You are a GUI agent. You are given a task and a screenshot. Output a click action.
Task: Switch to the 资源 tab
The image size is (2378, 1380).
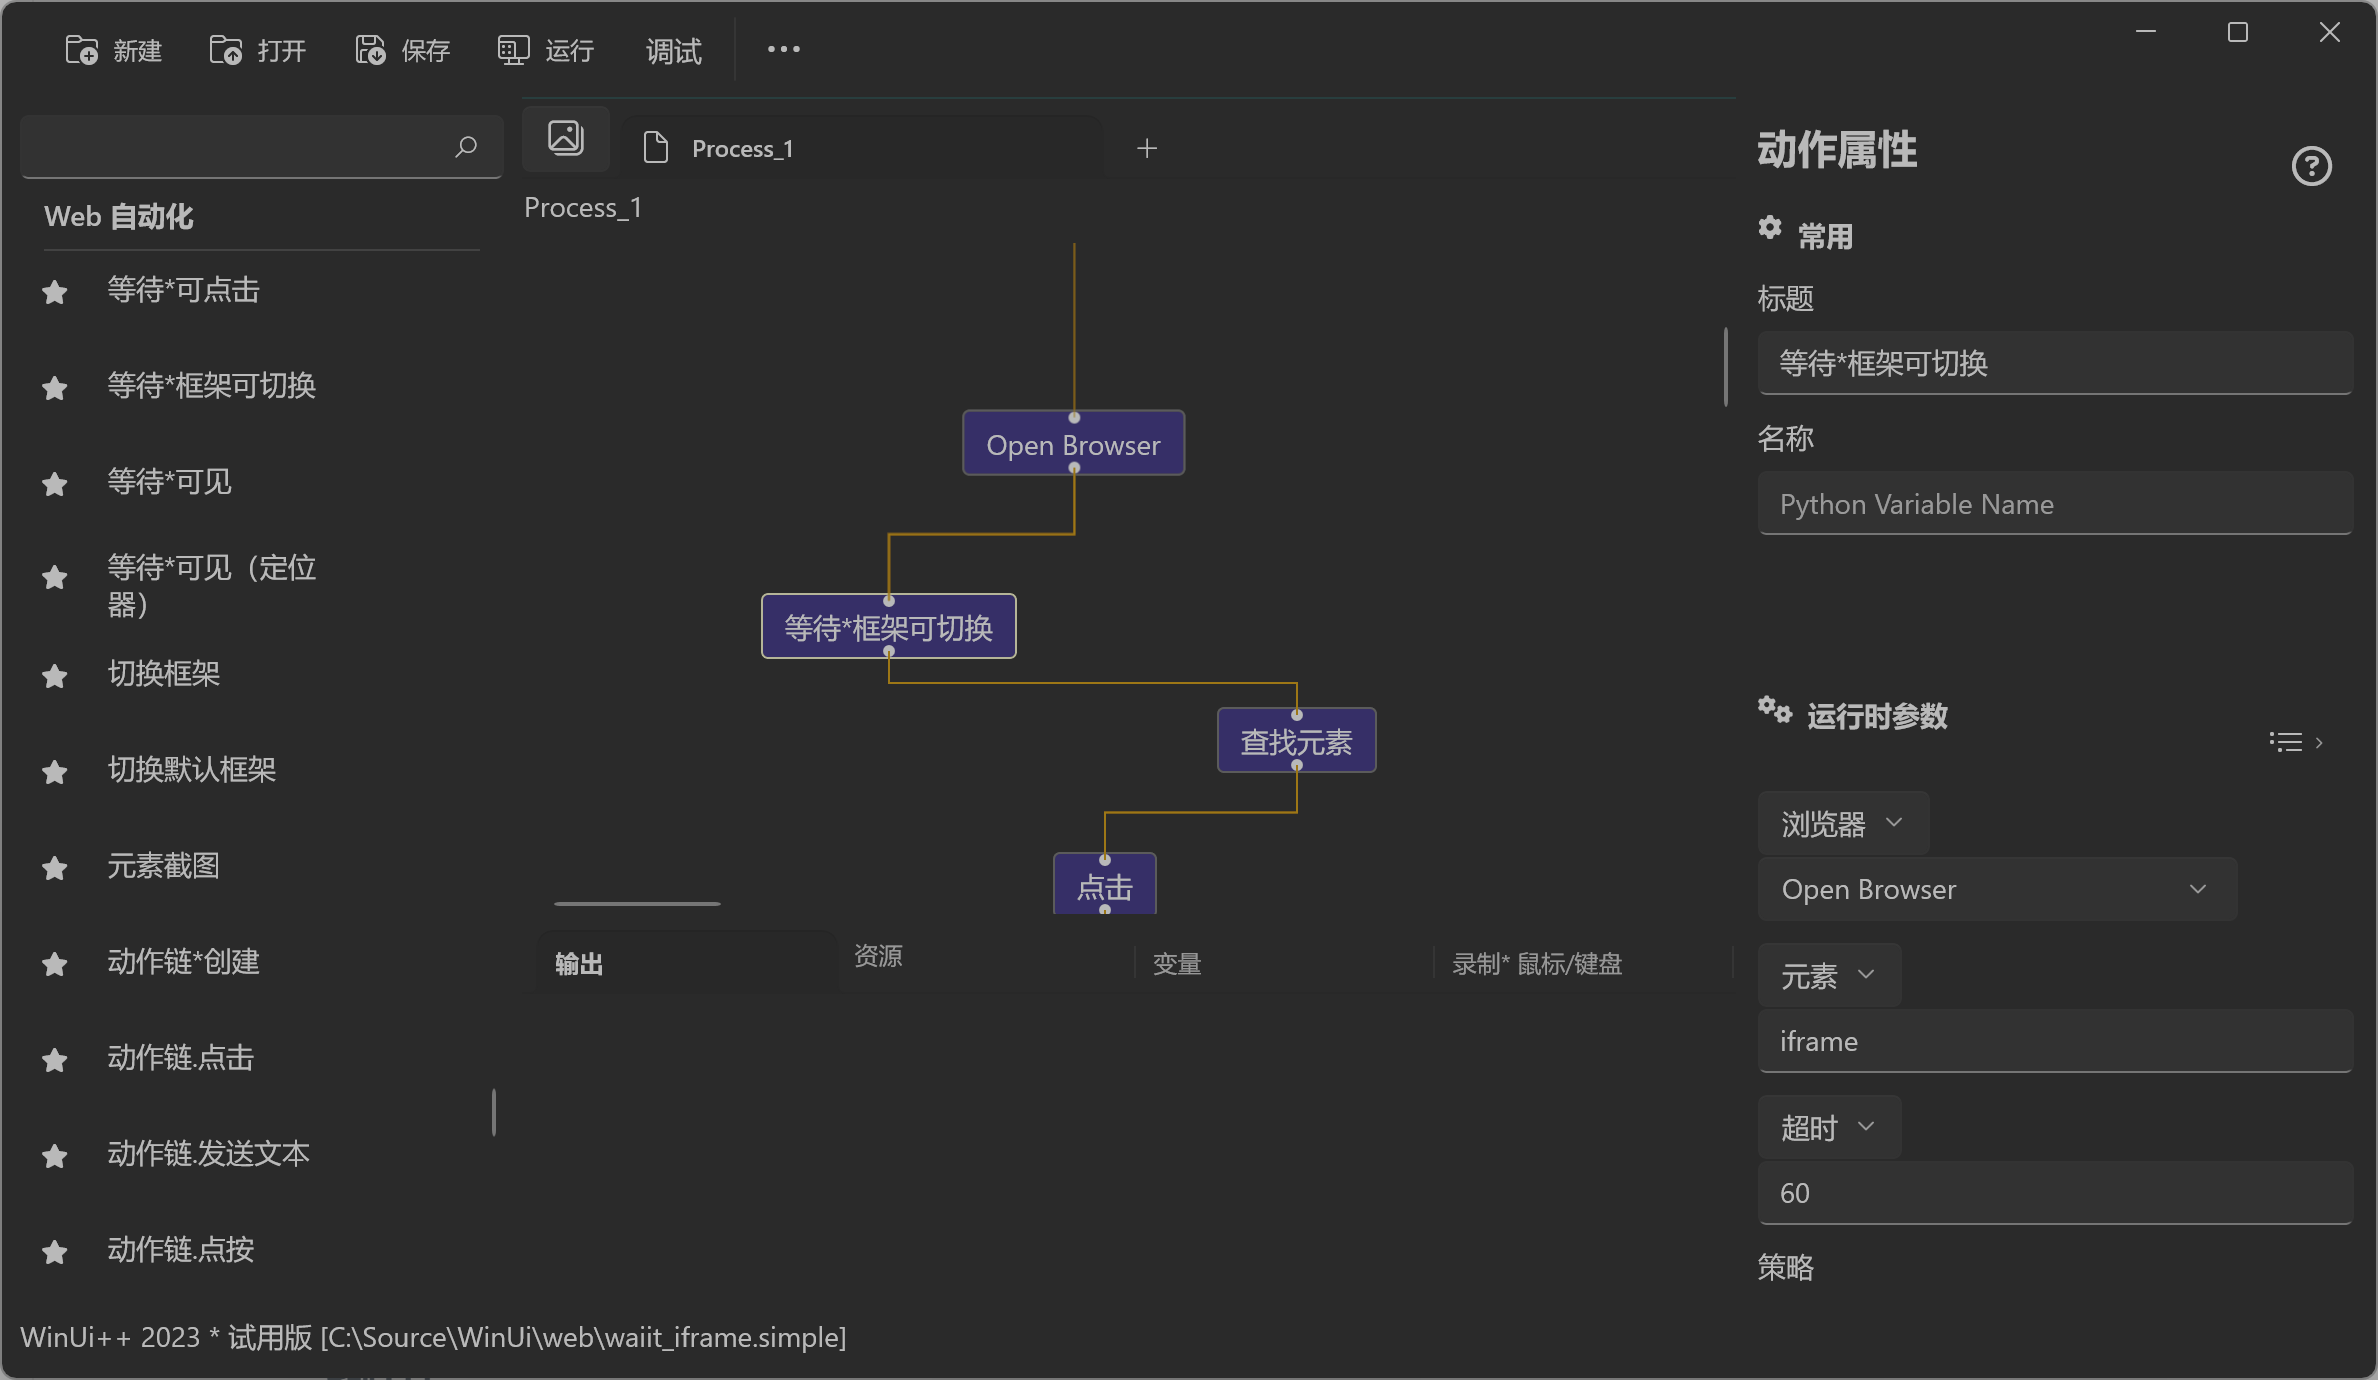tap(878, 957)
